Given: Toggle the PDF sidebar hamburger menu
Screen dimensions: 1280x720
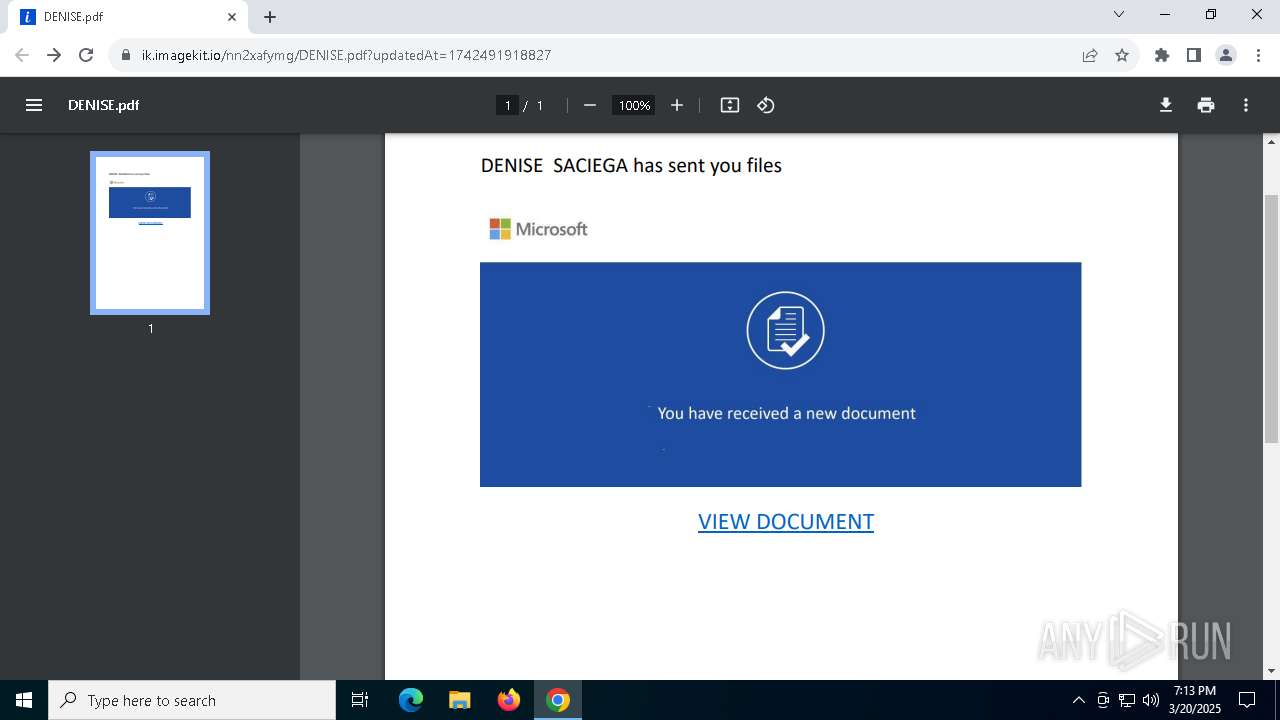Looking at the screenshot, I should [34, 105].
